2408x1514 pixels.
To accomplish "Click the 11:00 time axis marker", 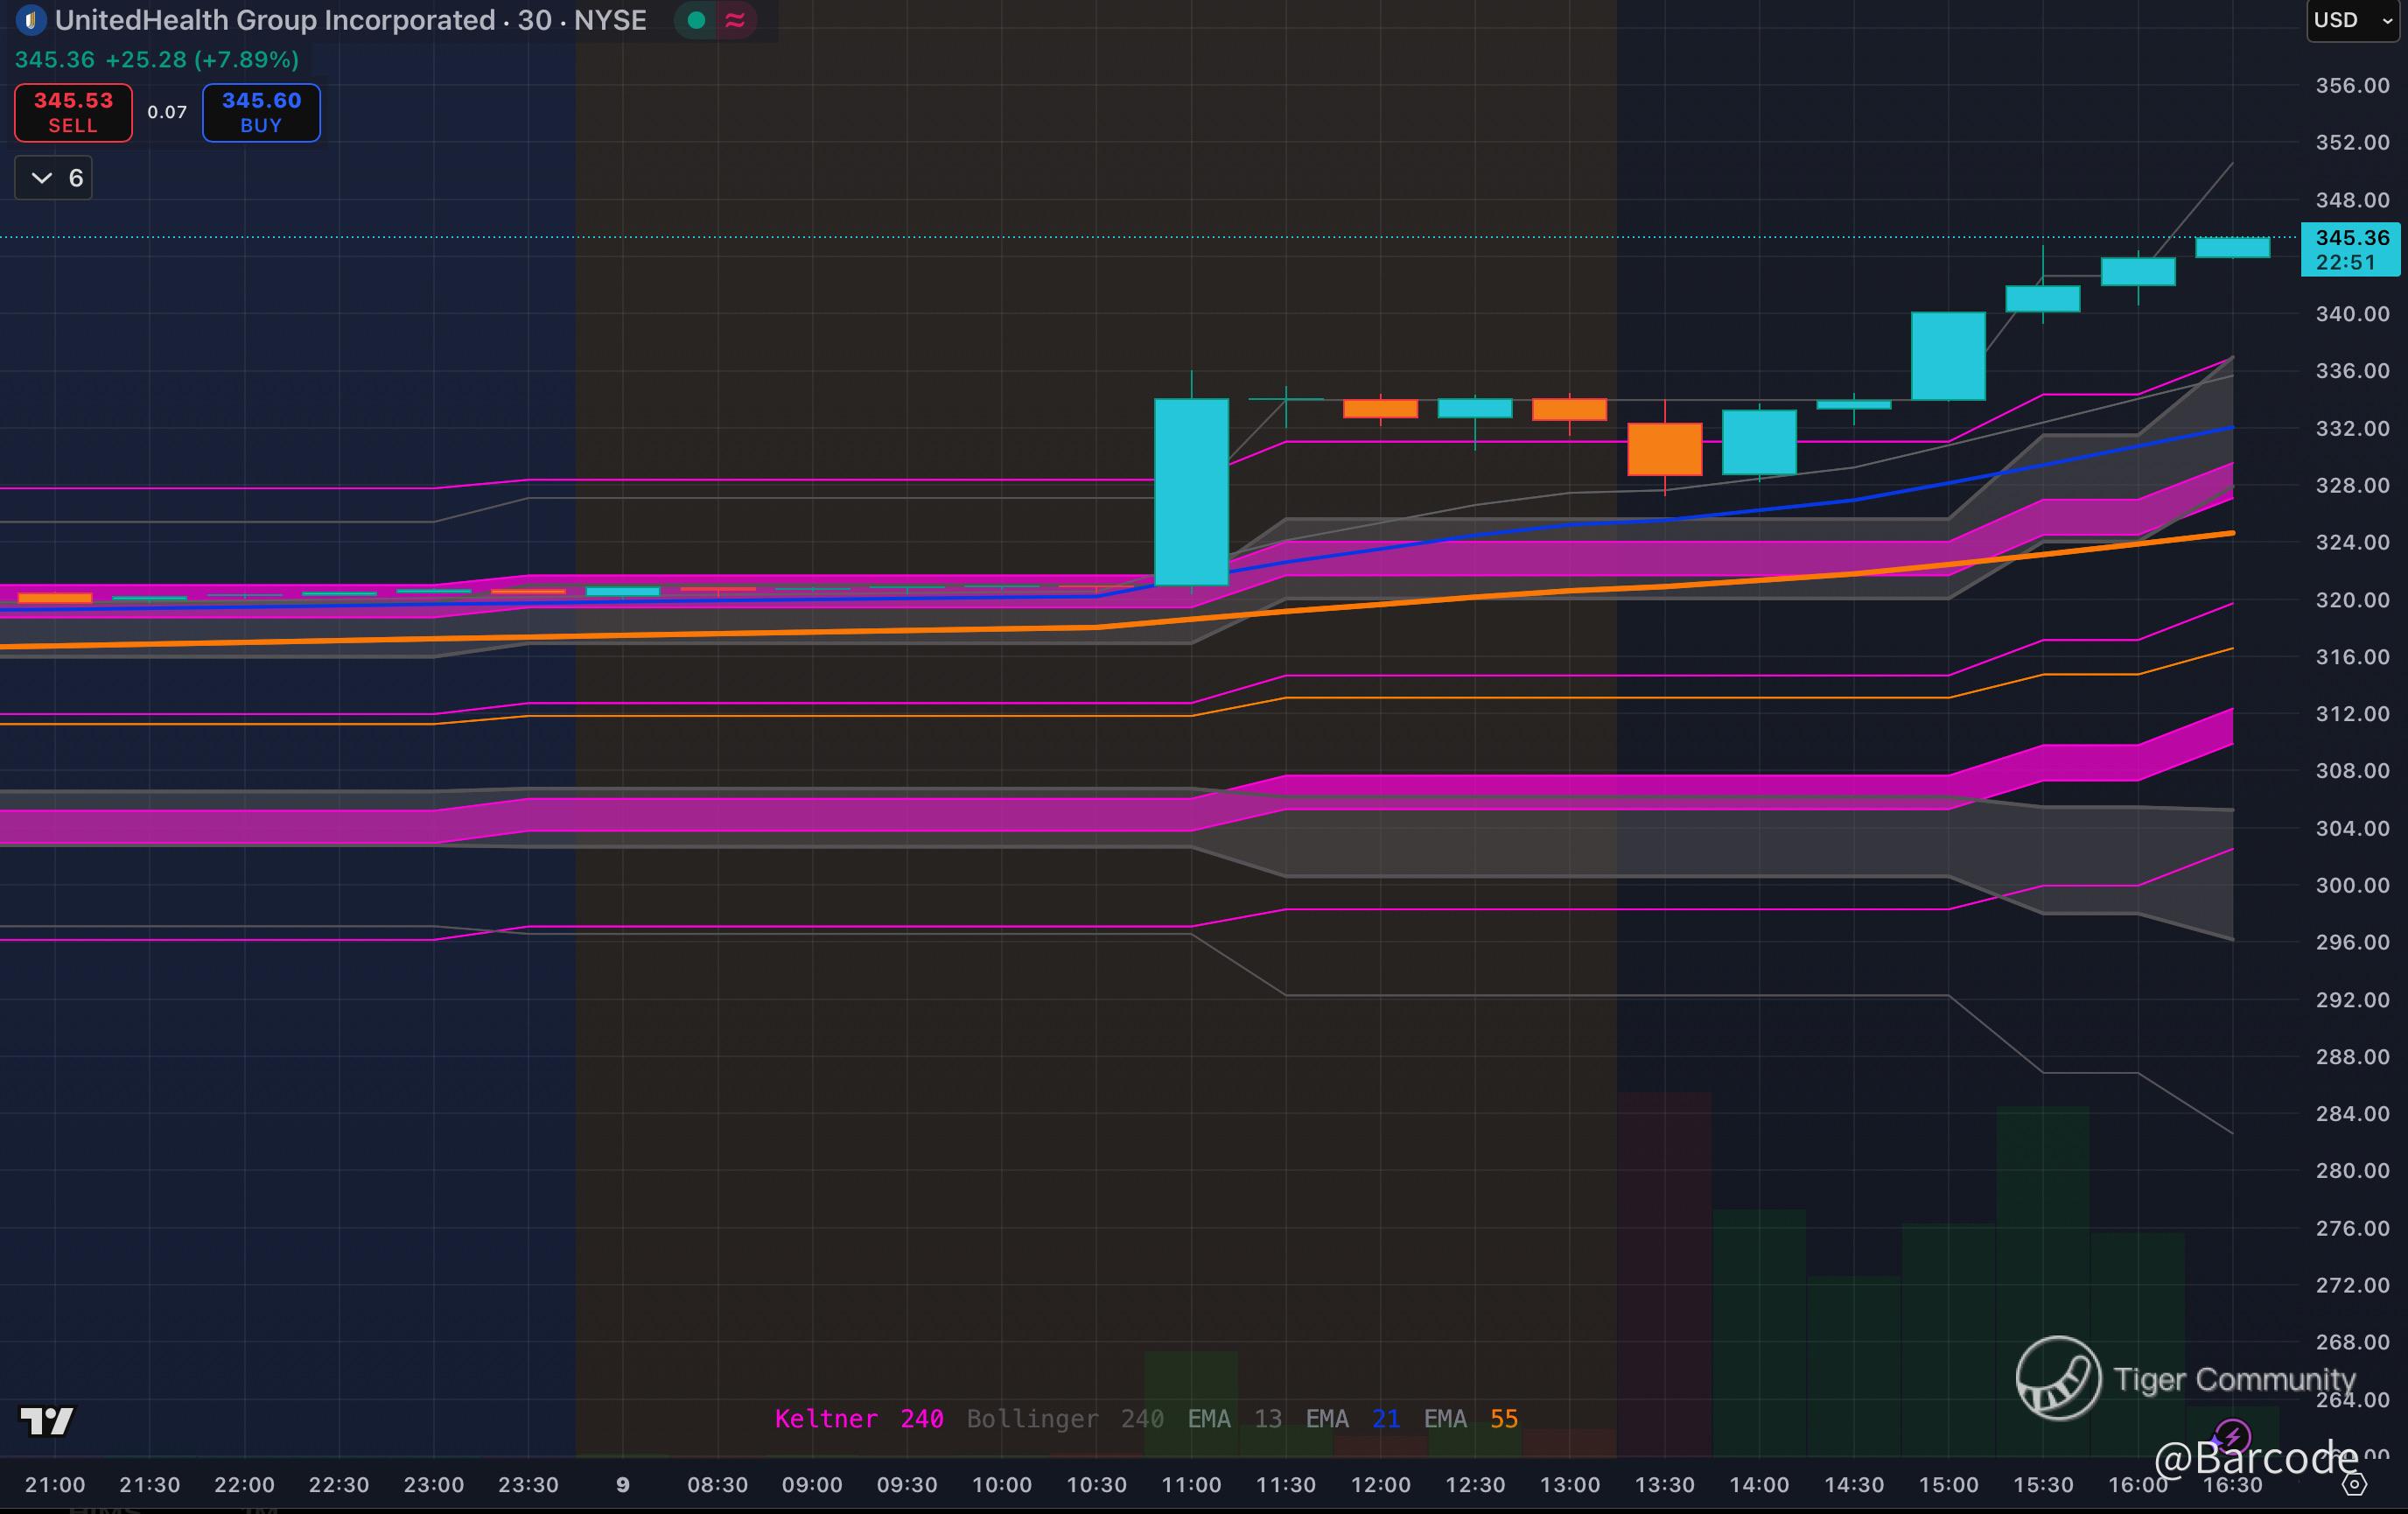I will (1191, 1484).
